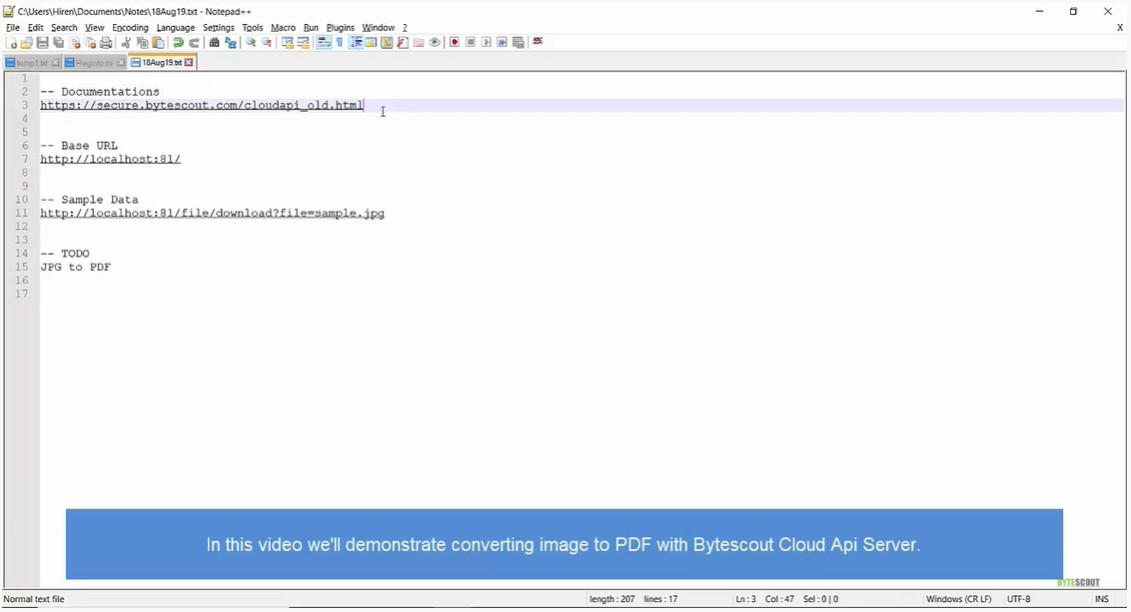Viewport: 1131px width, 612px height.
Task: Close the temp1.txt tab
Action: point(56,63)
